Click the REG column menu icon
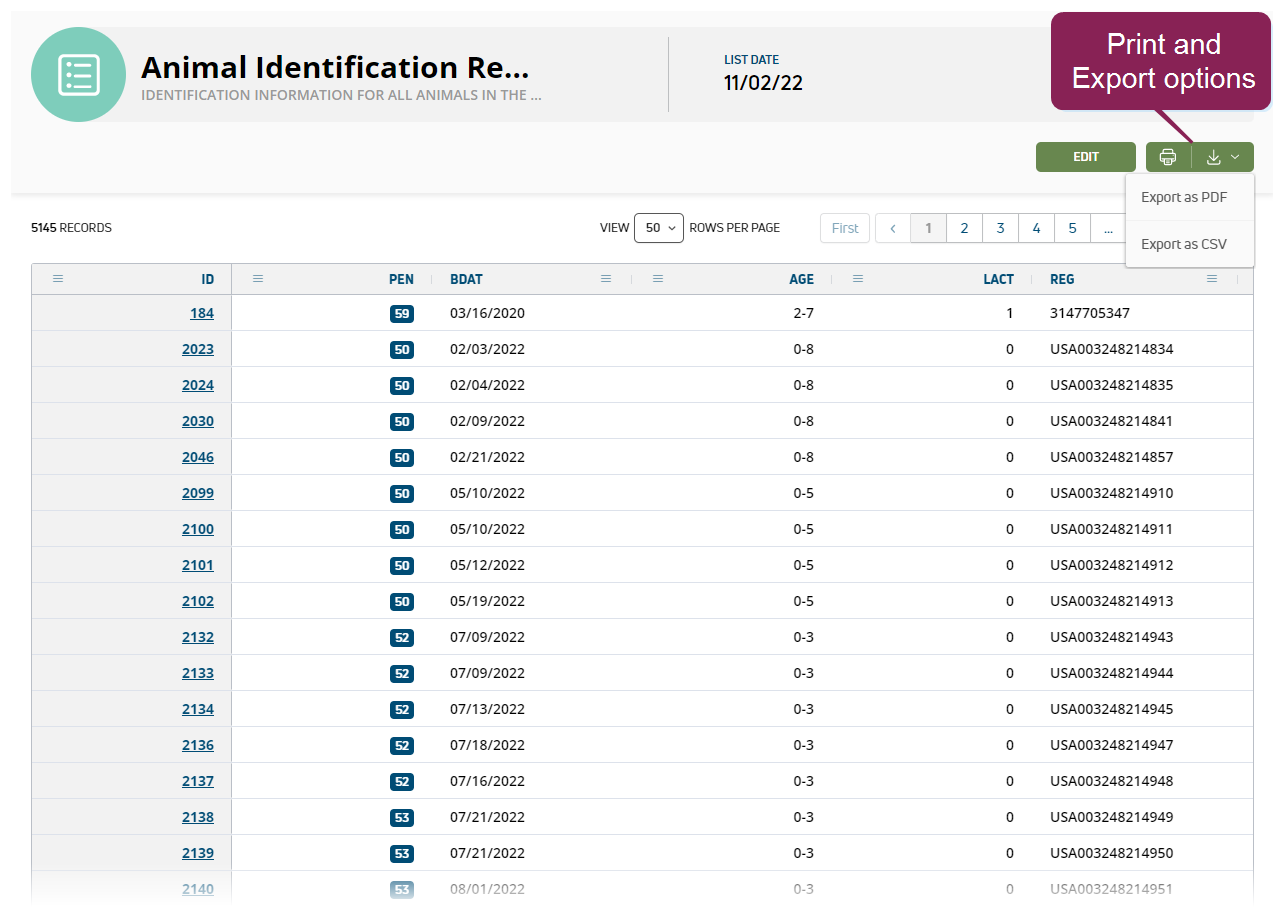 point(1212,279)
